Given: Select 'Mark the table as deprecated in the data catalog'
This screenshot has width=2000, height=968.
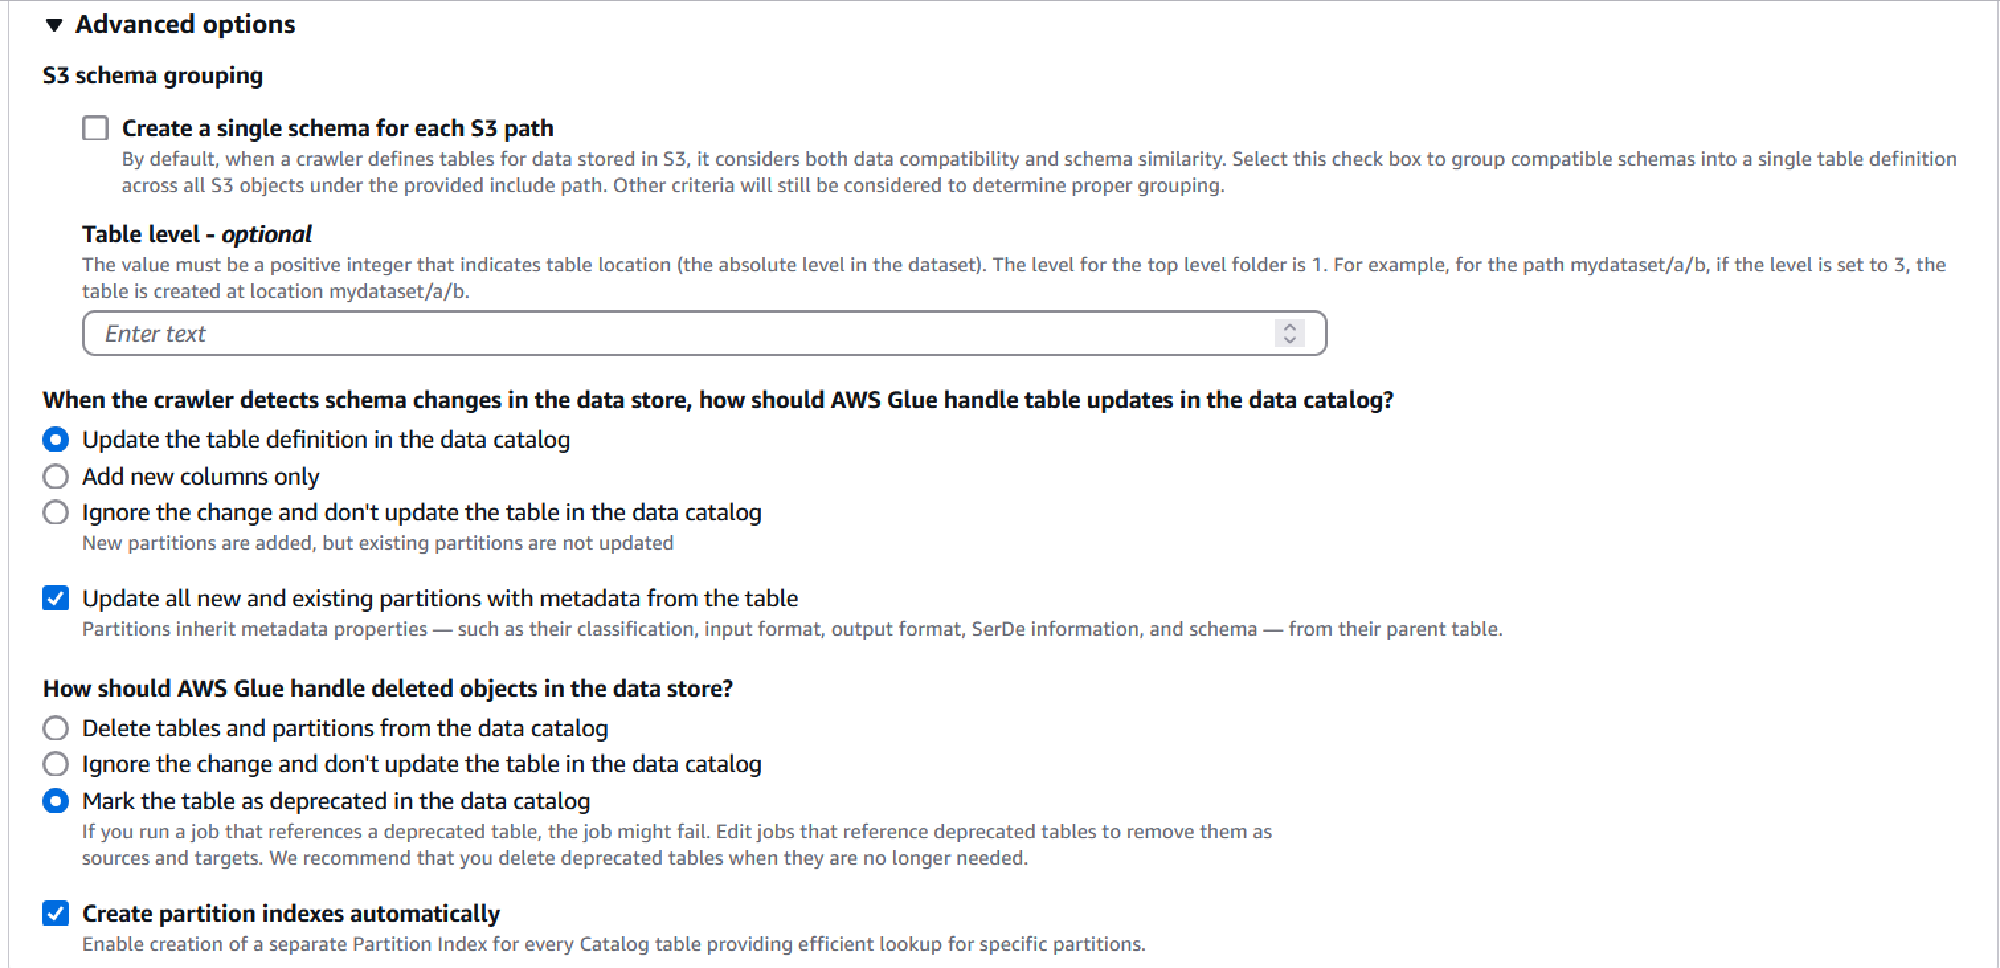Looking at the screenshot, I should (56, 800).
